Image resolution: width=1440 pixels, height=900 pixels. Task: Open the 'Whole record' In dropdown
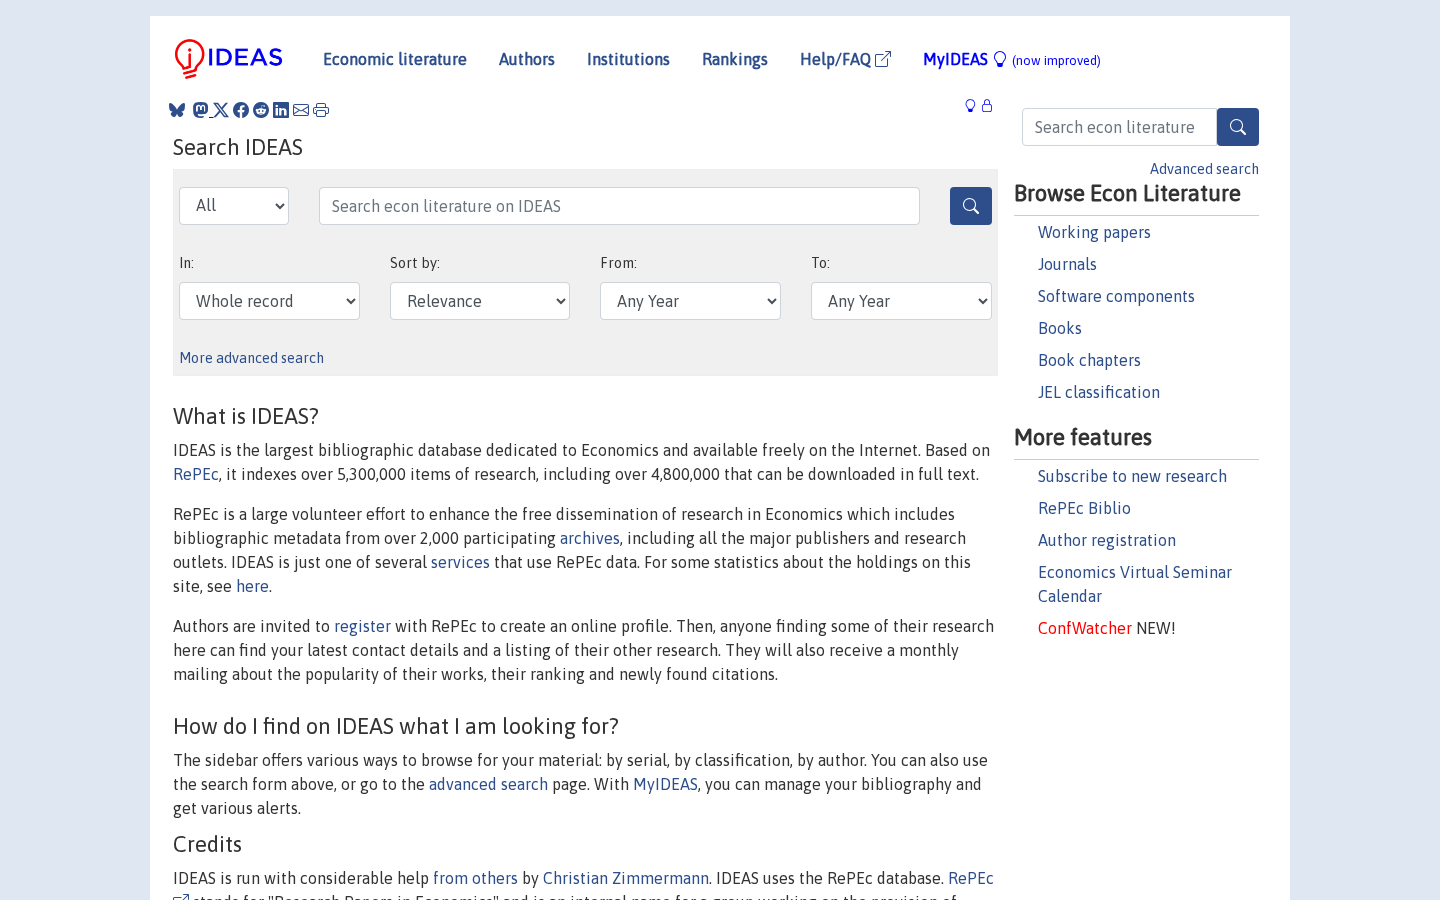[x=269, y=301]
